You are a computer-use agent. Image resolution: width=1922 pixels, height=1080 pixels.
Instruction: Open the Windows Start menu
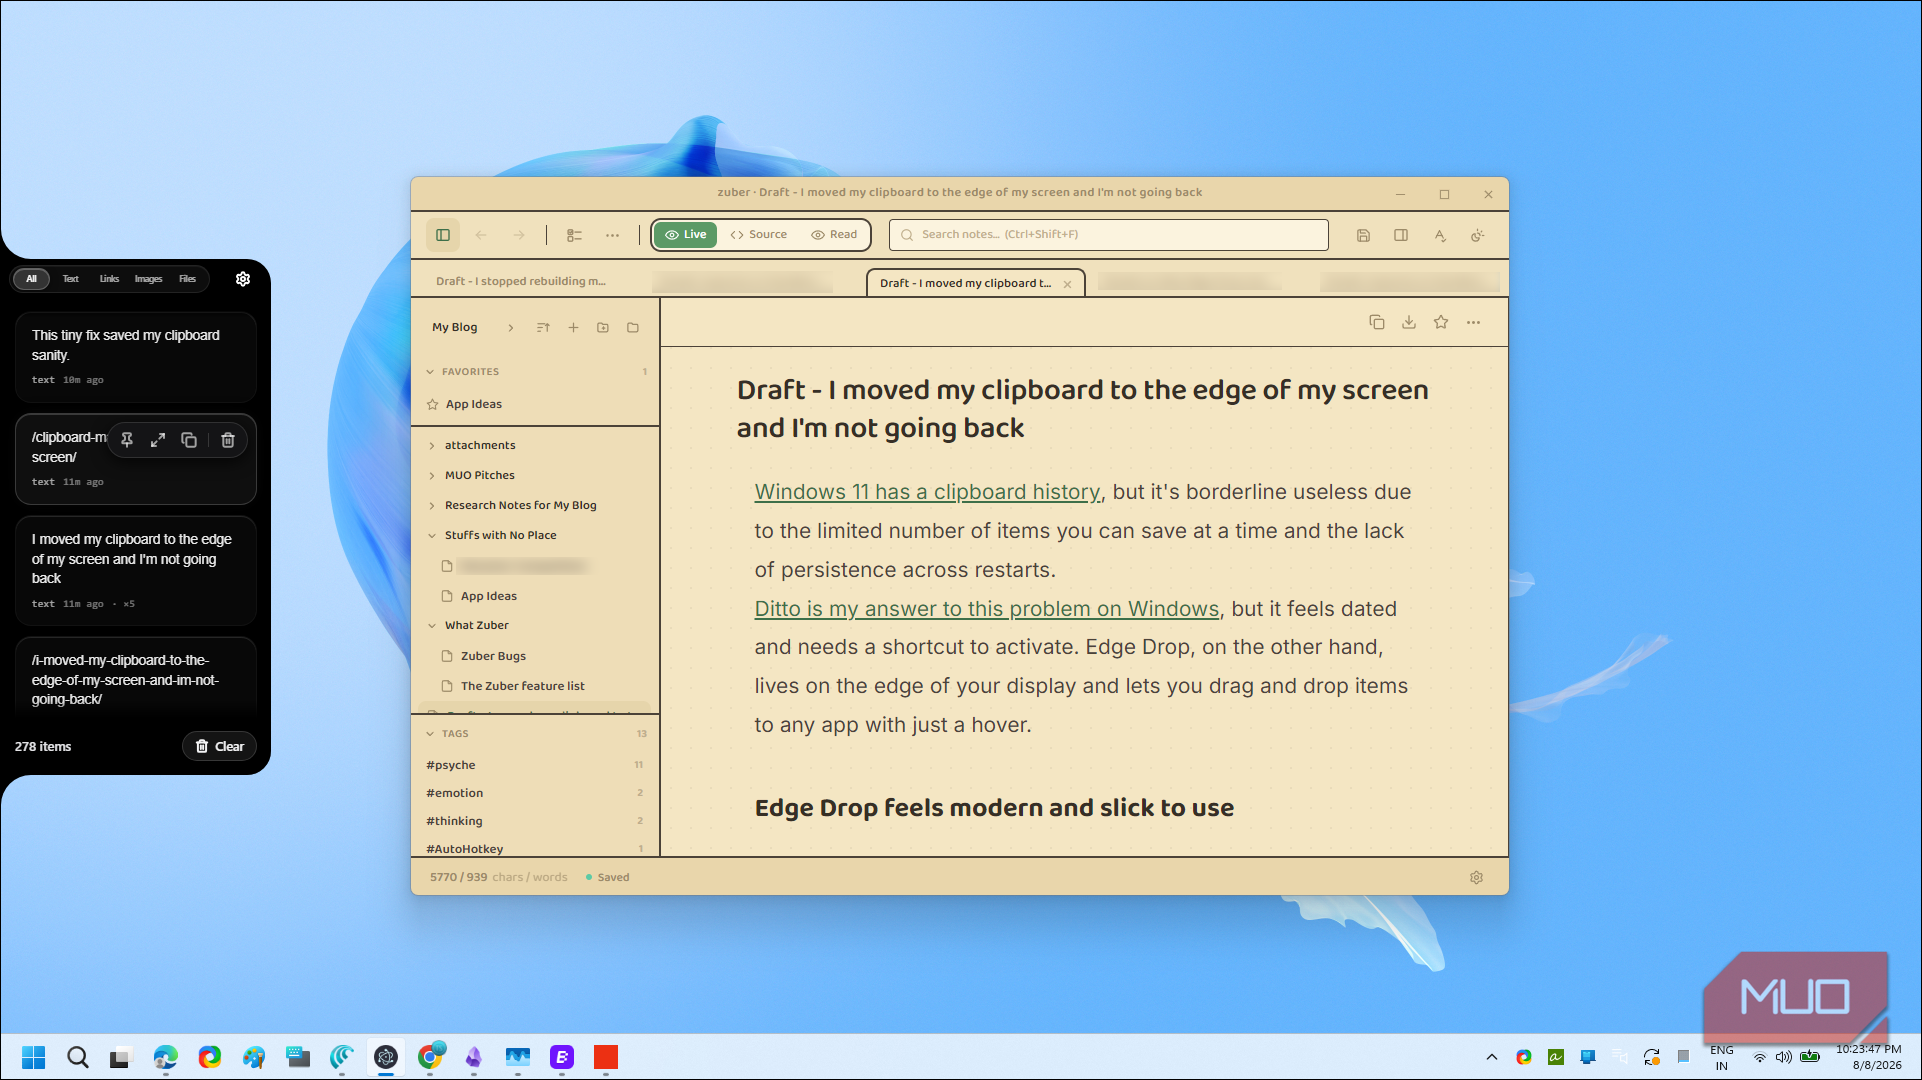pos(33,1057)
